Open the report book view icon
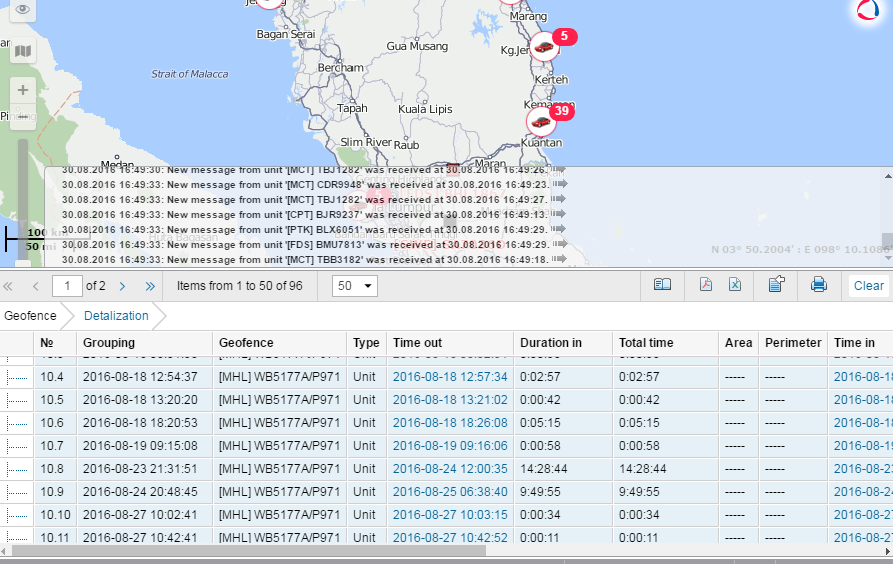The height and width of the screenshot is (564, 893). 662,285
